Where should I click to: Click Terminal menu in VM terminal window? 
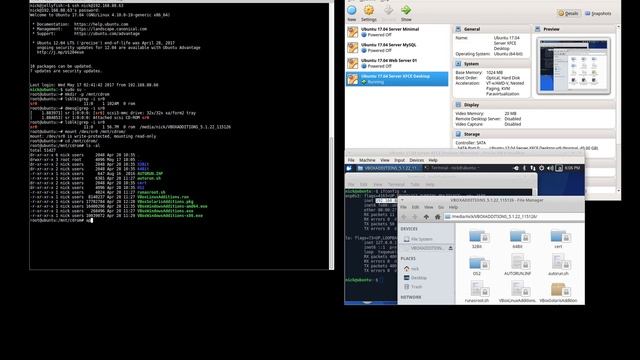click(x=396, y=184)
